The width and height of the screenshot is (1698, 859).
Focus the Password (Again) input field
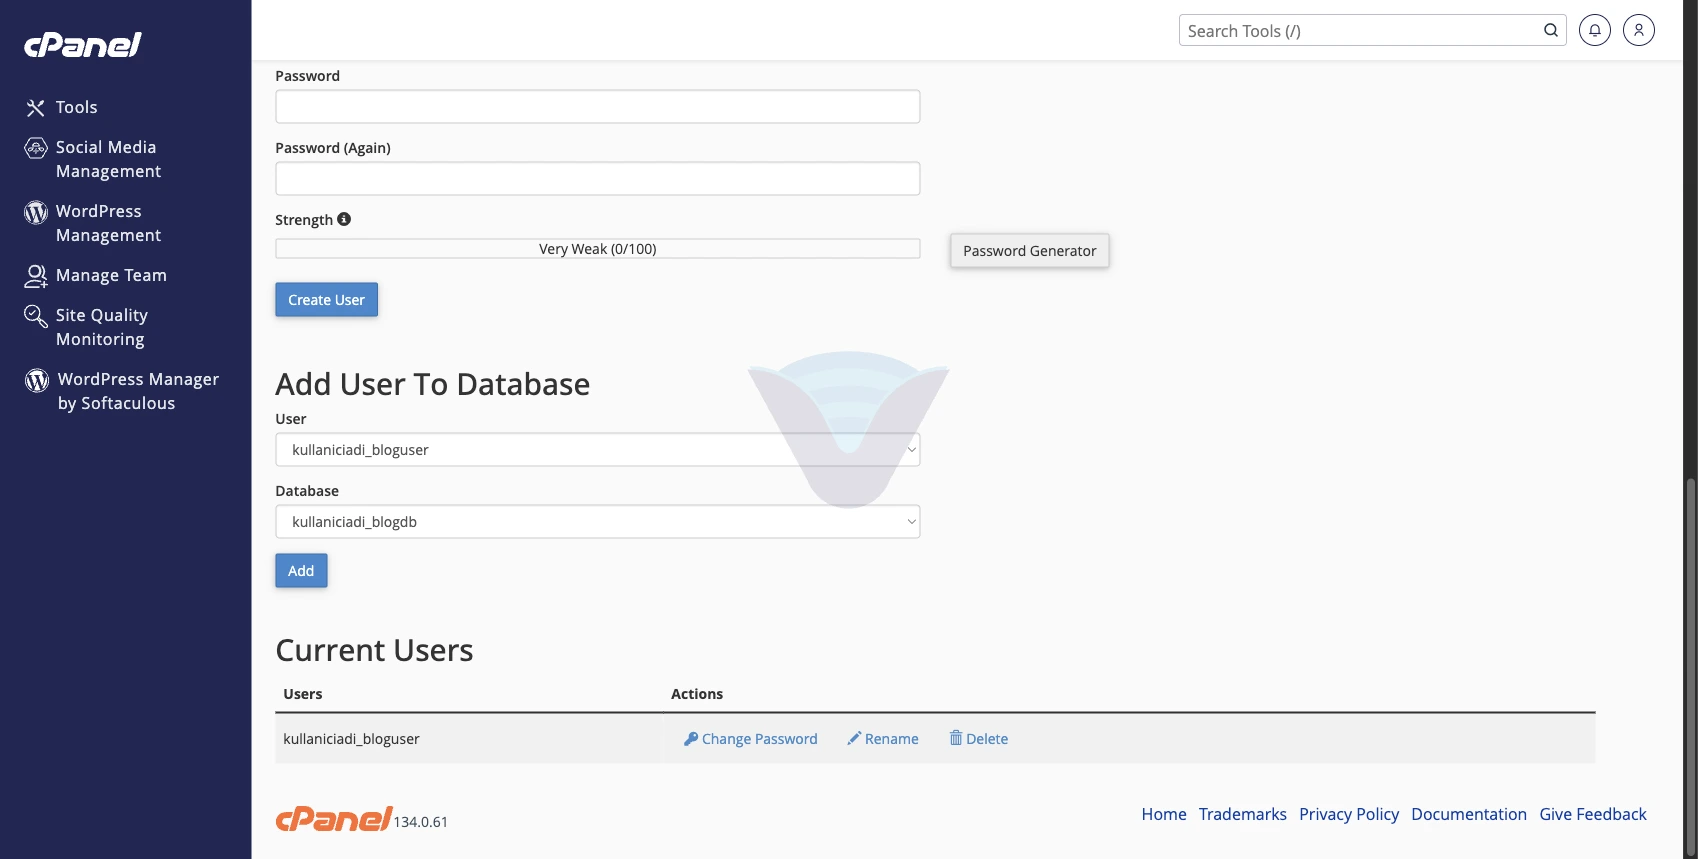point(598,179)
